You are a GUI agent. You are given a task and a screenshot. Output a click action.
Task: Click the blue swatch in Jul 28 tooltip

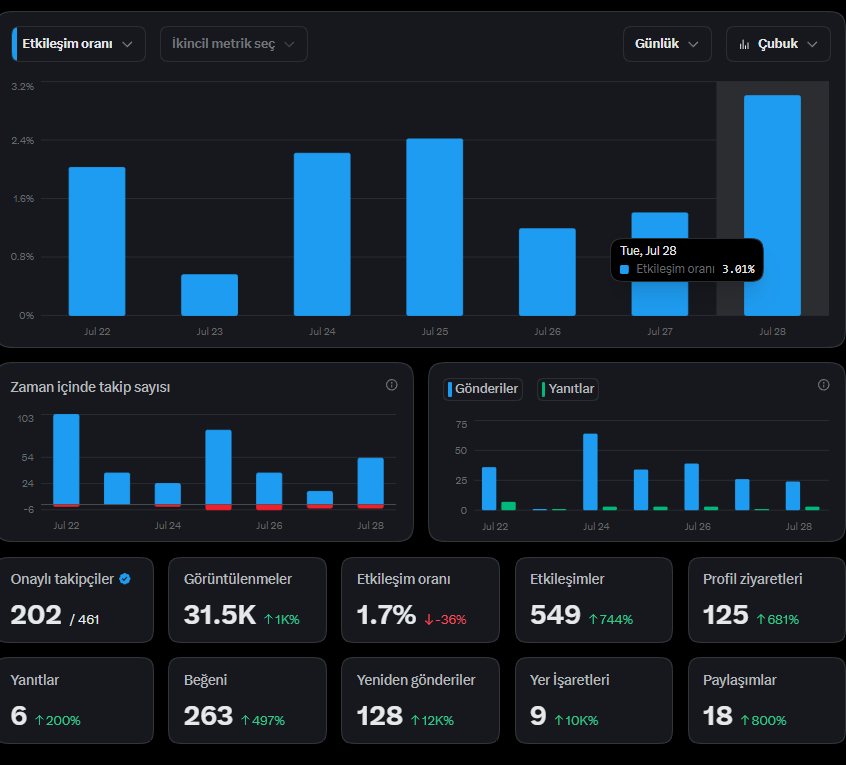pyautogui.click(x=624, y=269)
